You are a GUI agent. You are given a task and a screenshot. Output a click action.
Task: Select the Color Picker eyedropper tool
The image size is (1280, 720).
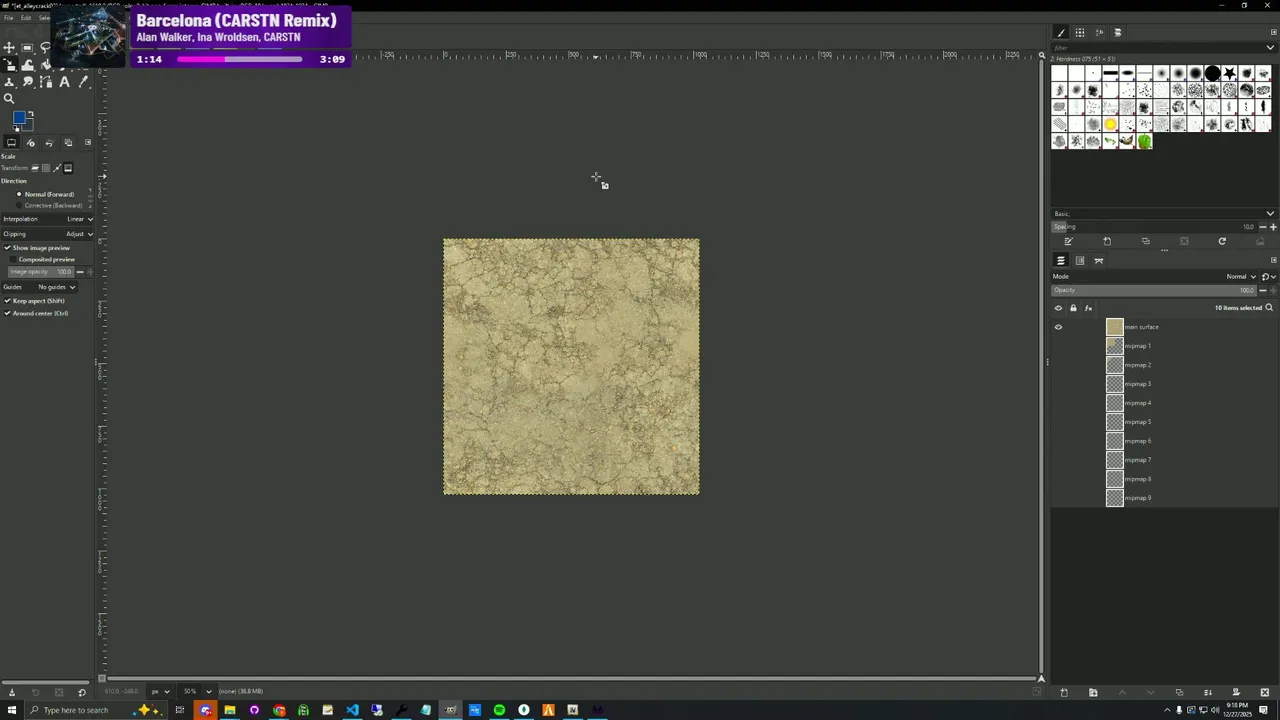click(83, 82)
